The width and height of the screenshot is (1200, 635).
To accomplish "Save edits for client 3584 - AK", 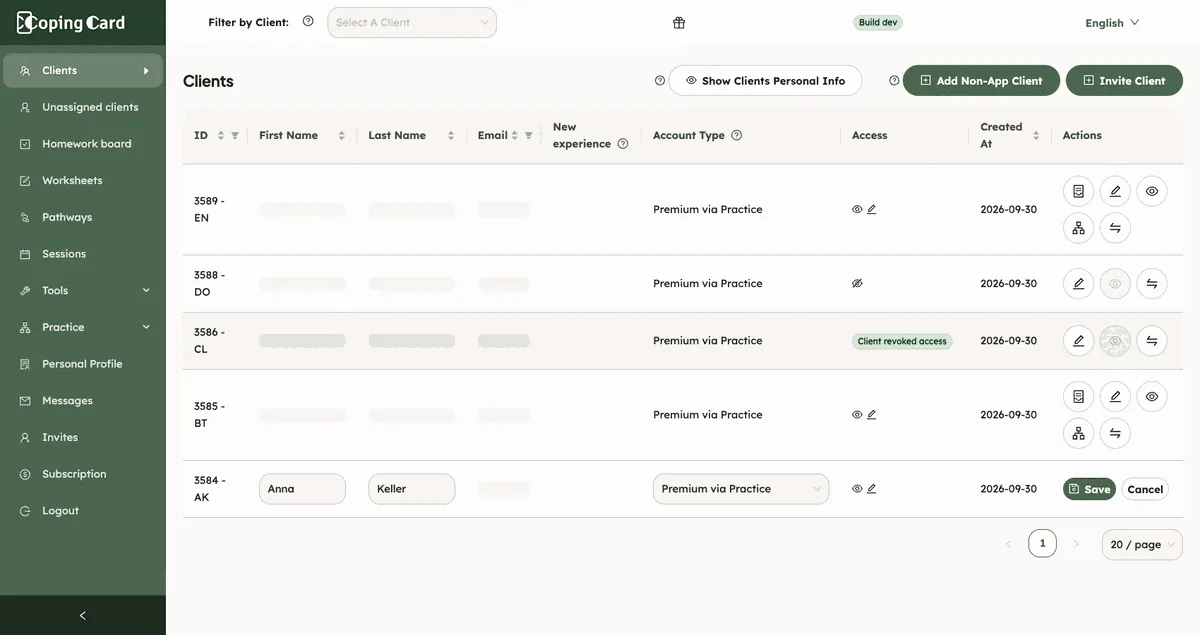I will [1089, 489].
